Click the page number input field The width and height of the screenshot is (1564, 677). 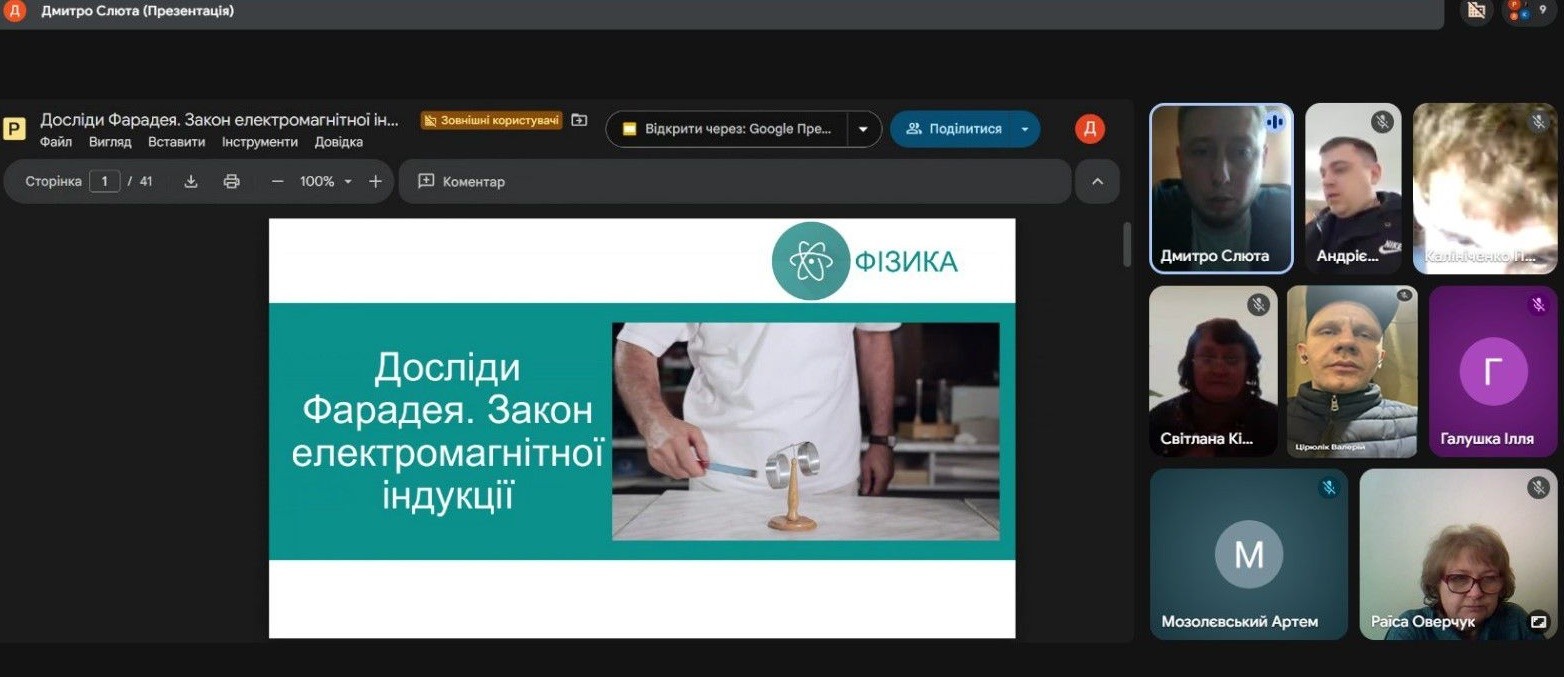(104, 181)
